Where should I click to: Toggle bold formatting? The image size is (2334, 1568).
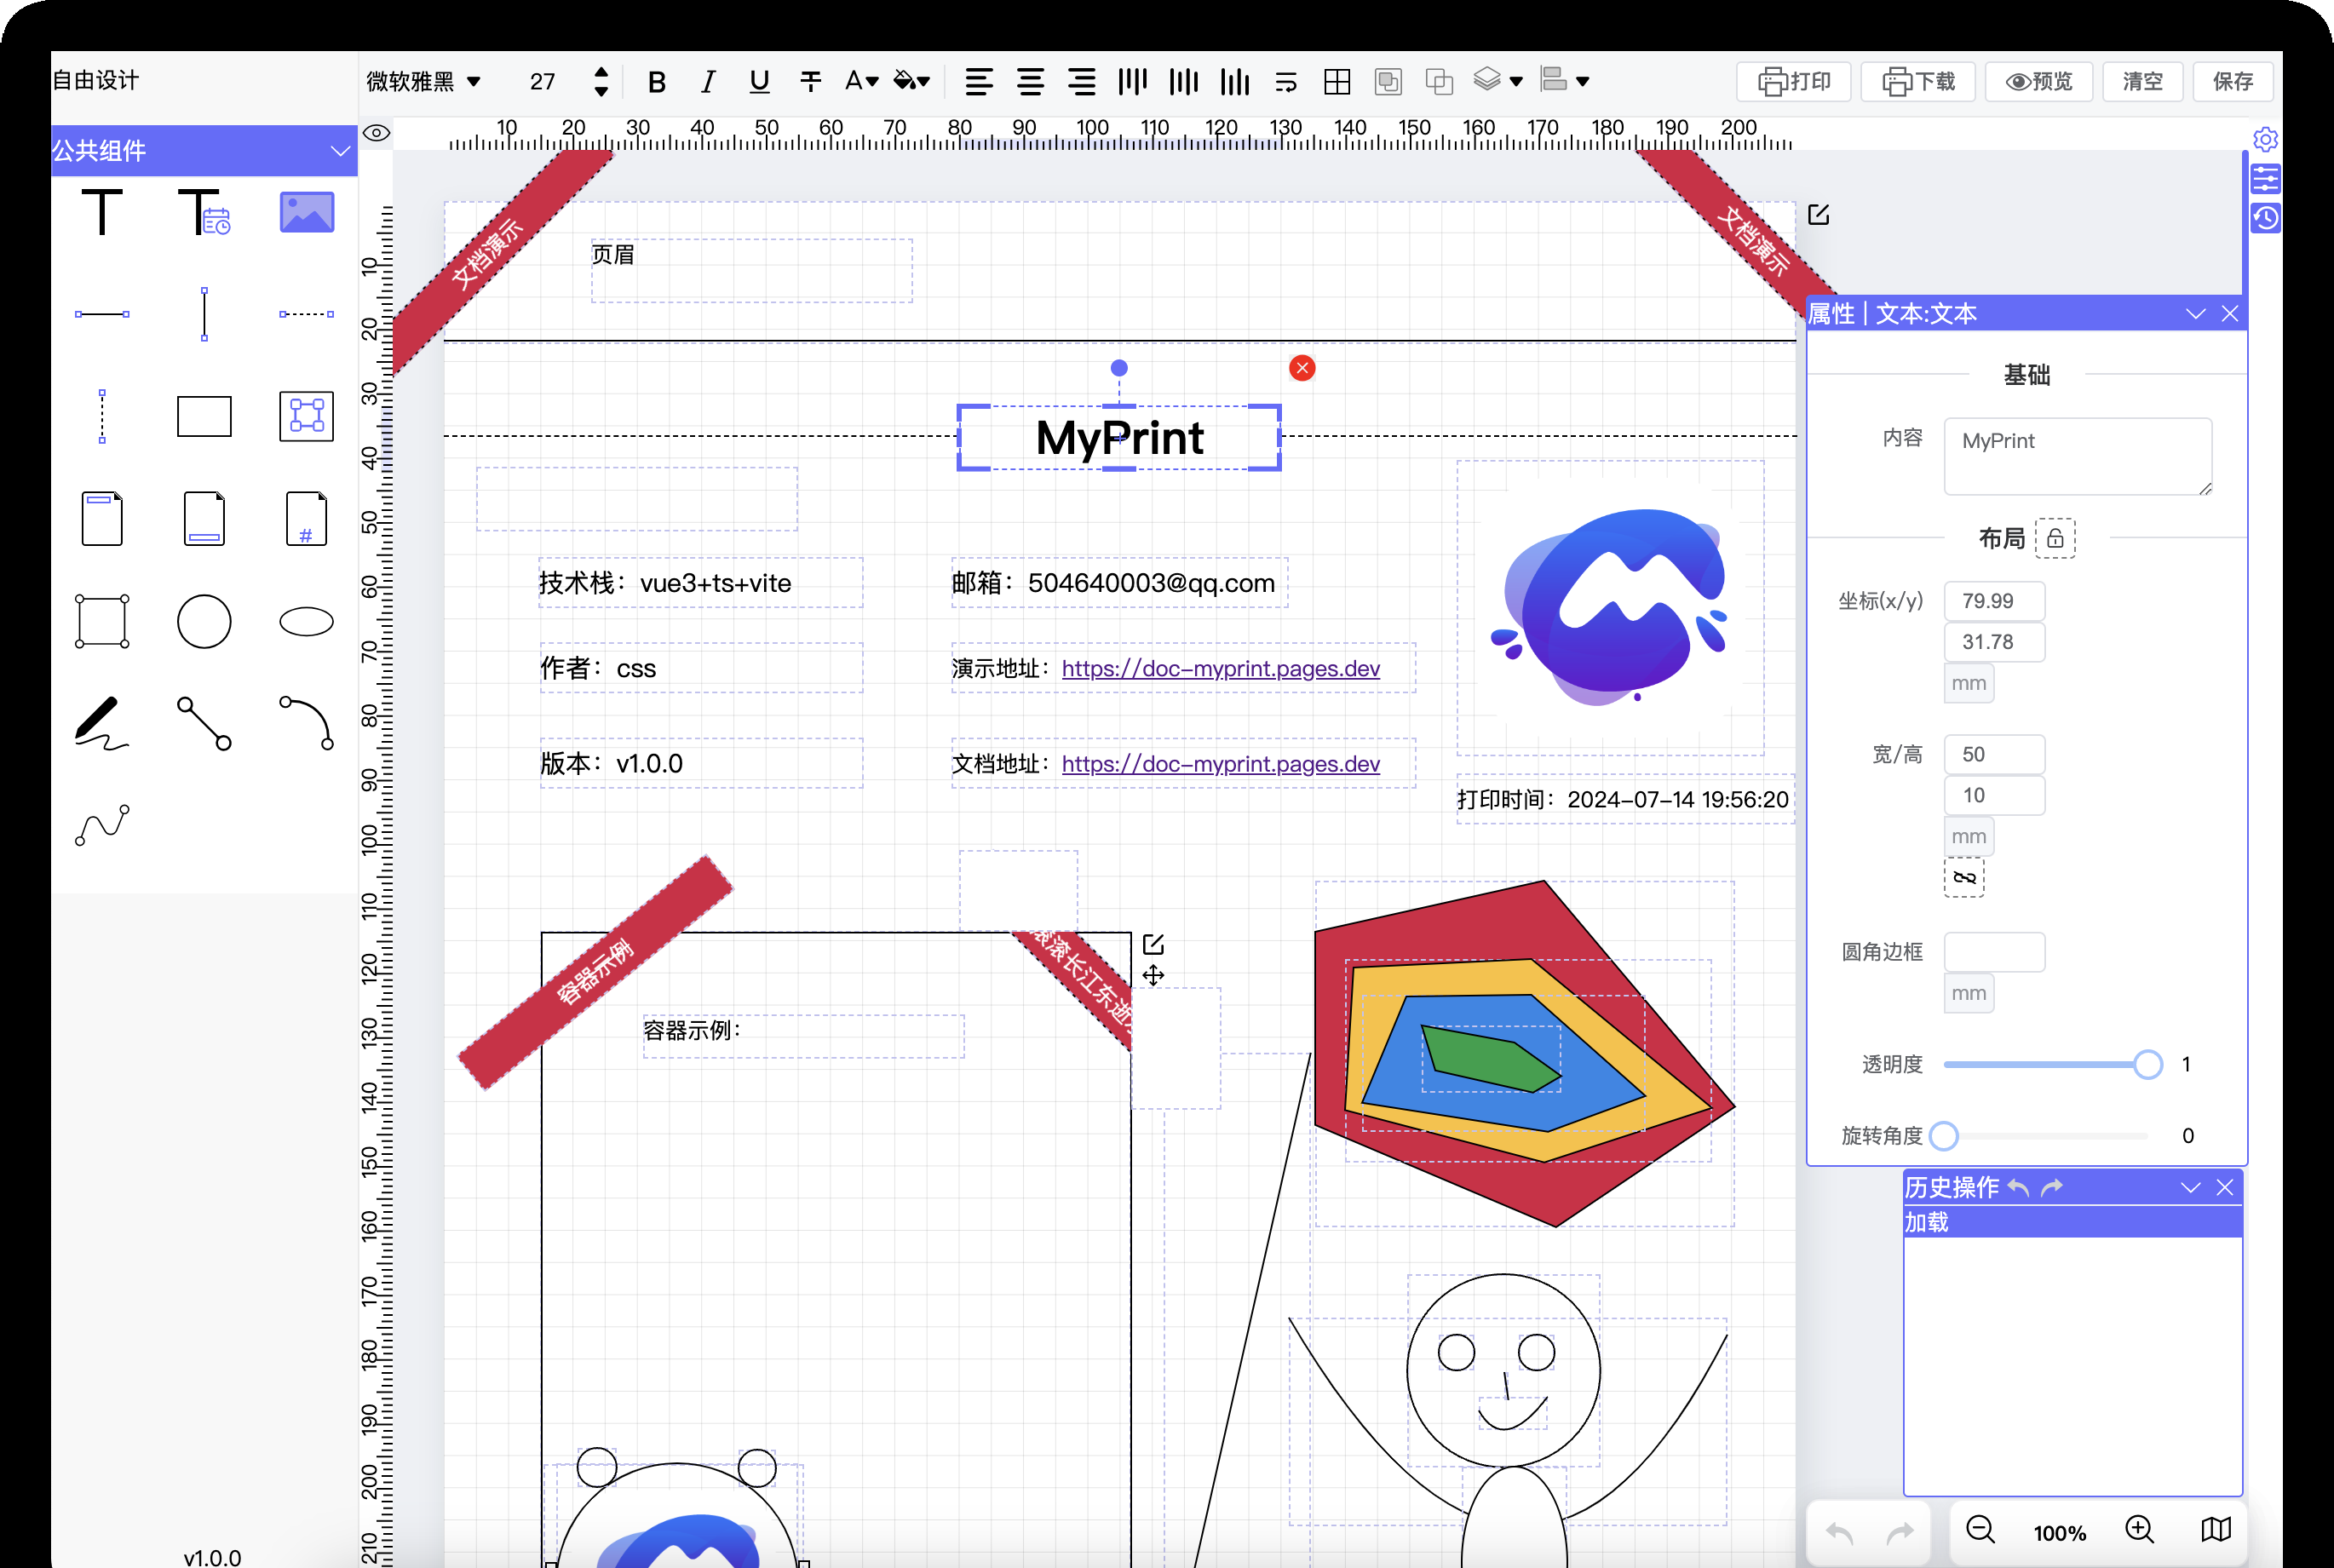(x=657, y=81)
